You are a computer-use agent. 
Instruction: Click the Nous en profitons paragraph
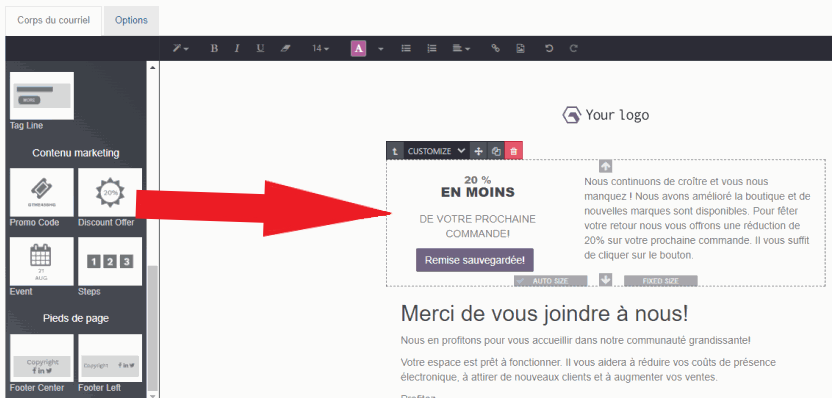click(576, 340)
